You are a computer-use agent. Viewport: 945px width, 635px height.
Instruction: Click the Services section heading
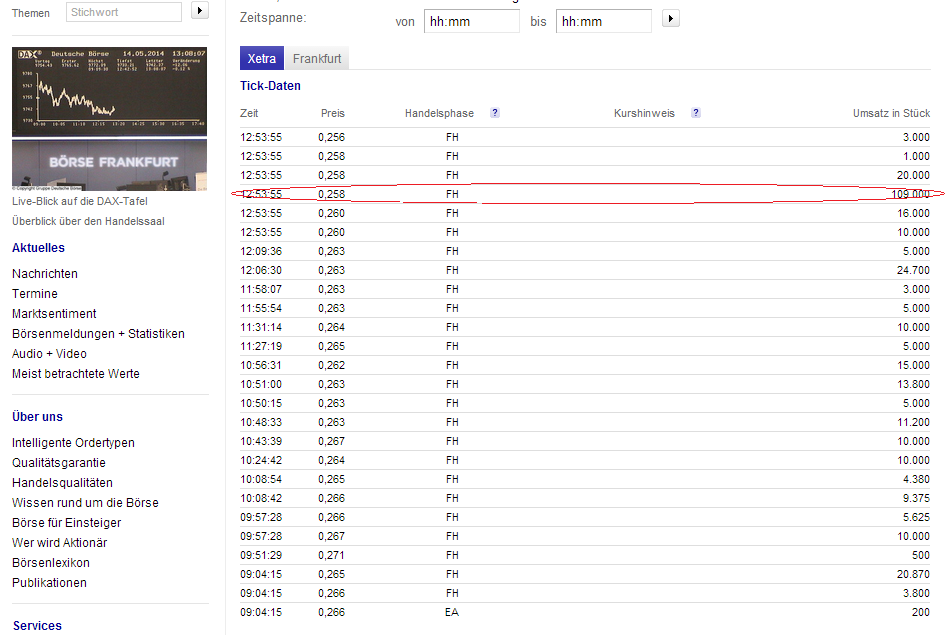(x=37, y=626)
